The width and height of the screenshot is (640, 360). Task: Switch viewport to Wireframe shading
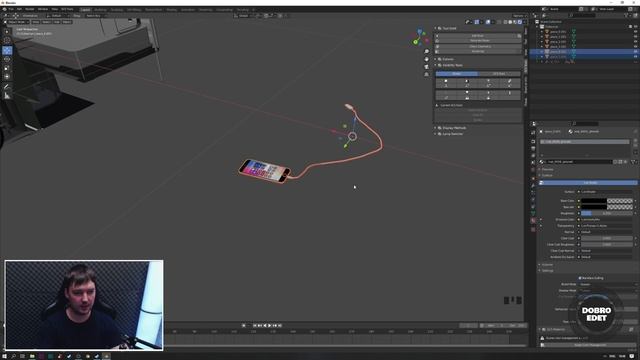pyautogui.click(x=505, y=22)
